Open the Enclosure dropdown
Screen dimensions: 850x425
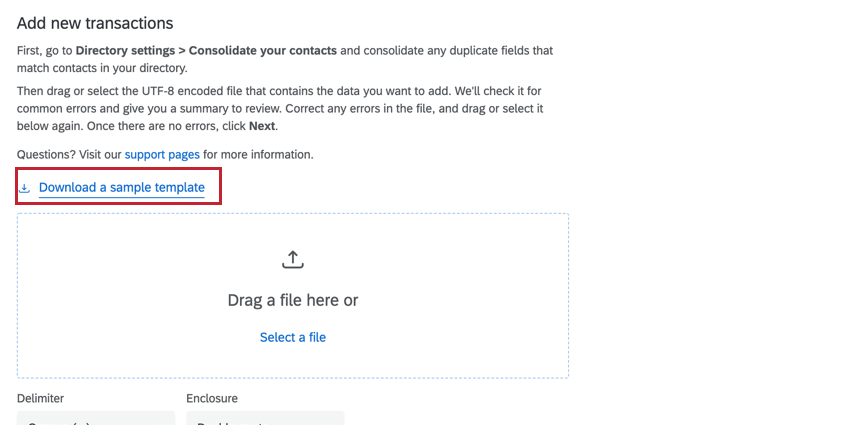[265, 418]
